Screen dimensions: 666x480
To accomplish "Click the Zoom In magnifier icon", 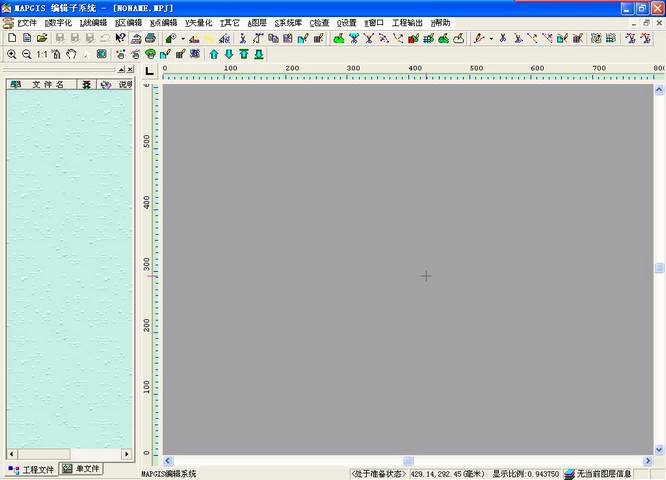I will [12, 54].
